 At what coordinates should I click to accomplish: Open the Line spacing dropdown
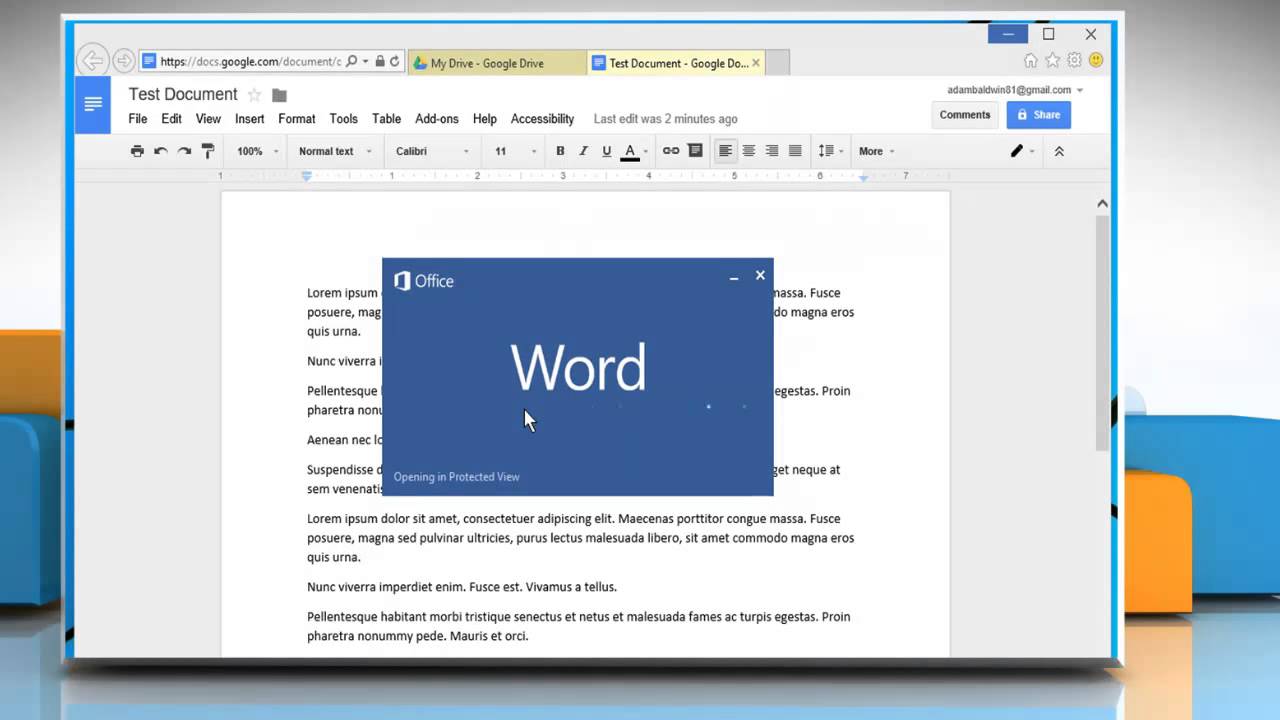pos(831,151)
